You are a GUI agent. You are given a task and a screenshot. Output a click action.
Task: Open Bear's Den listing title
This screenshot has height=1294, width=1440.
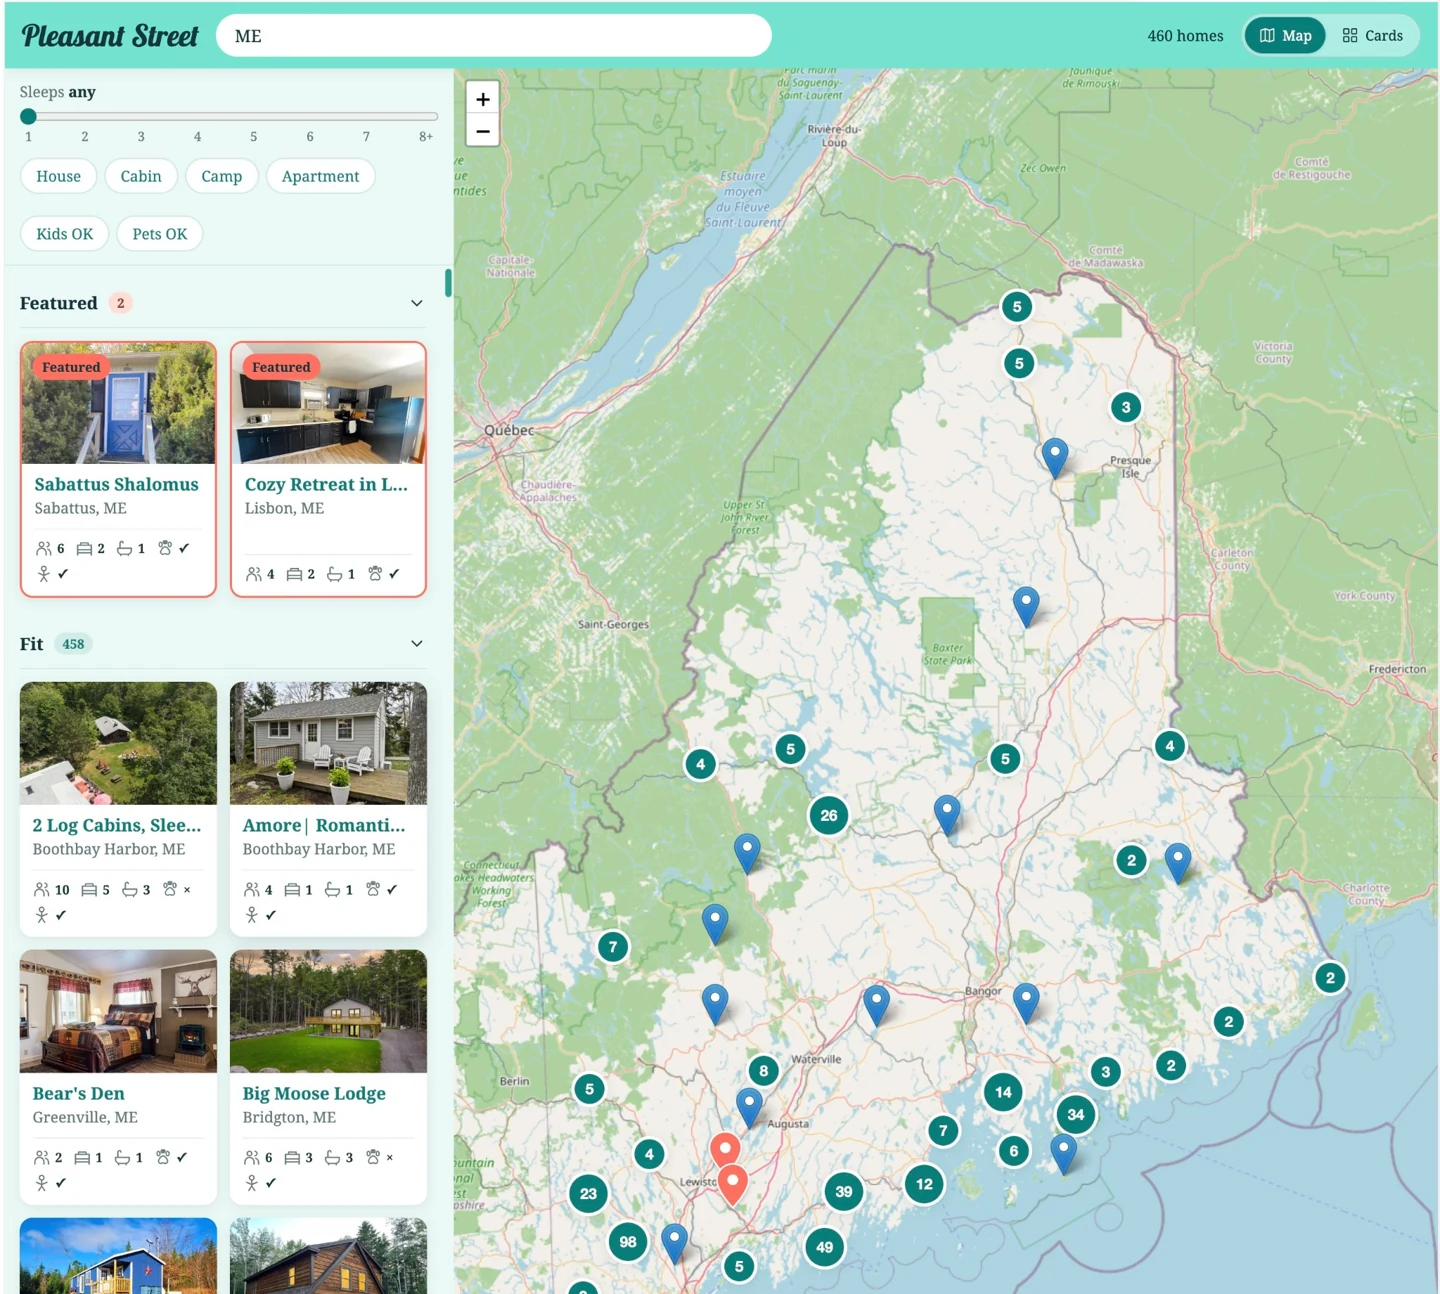coord(79,1093)
